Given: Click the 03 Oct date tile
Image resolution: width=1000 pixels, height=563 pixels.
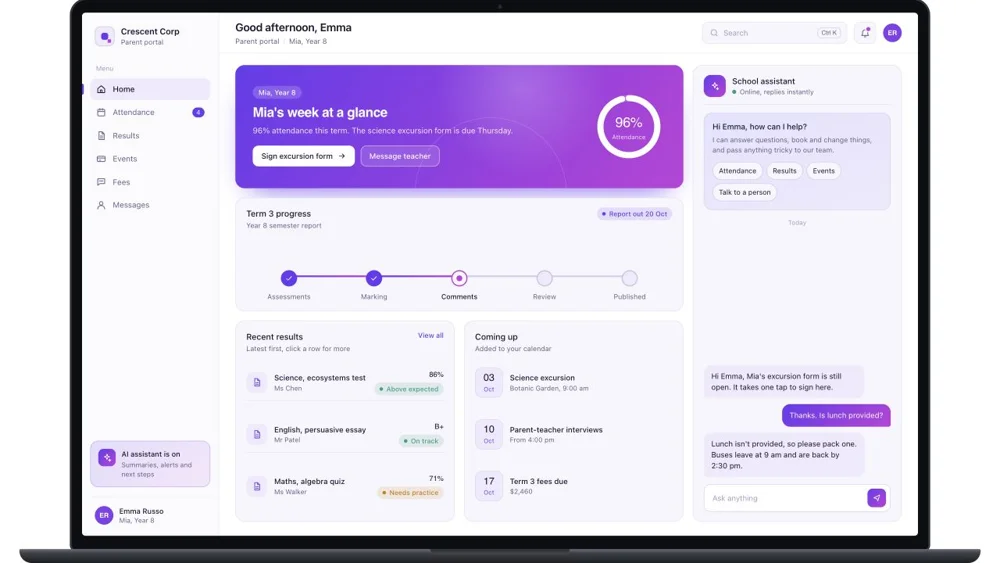Looking at the screenshot, I should click(x=489, y=383).
